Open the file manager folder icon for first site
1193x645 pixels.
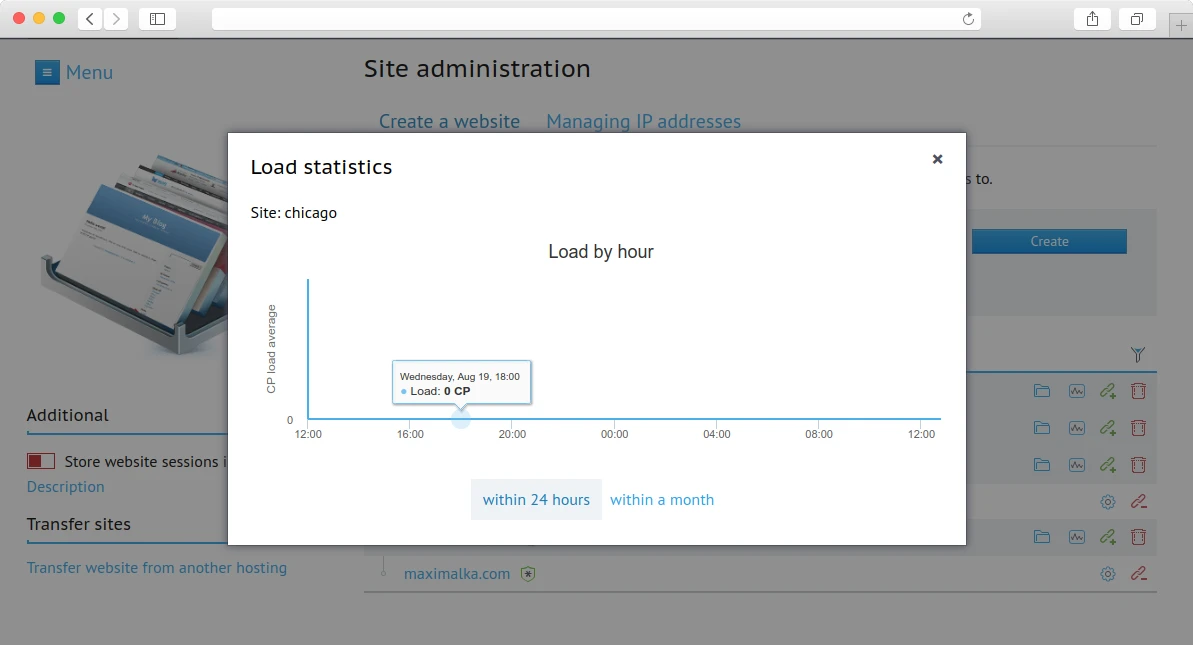click(x=1042, y=390)
